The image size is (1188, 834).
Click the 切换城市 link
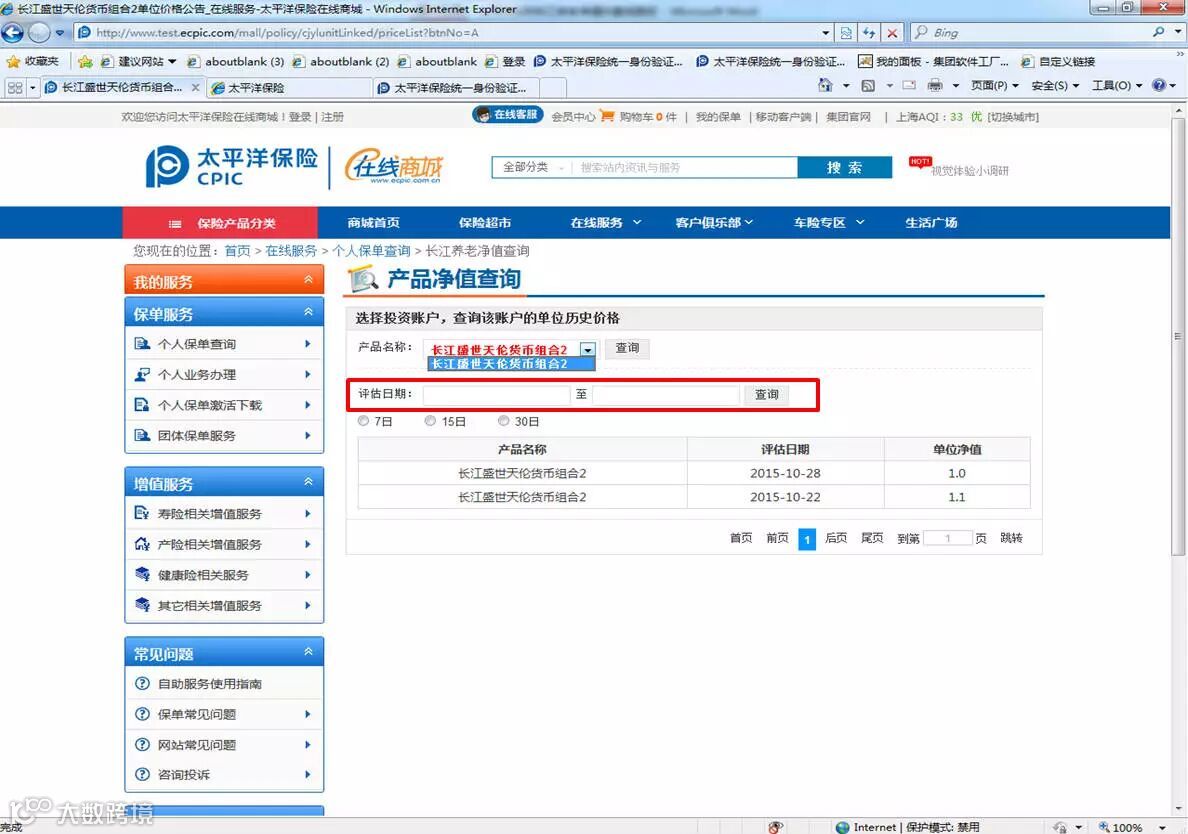point(1013,117)
